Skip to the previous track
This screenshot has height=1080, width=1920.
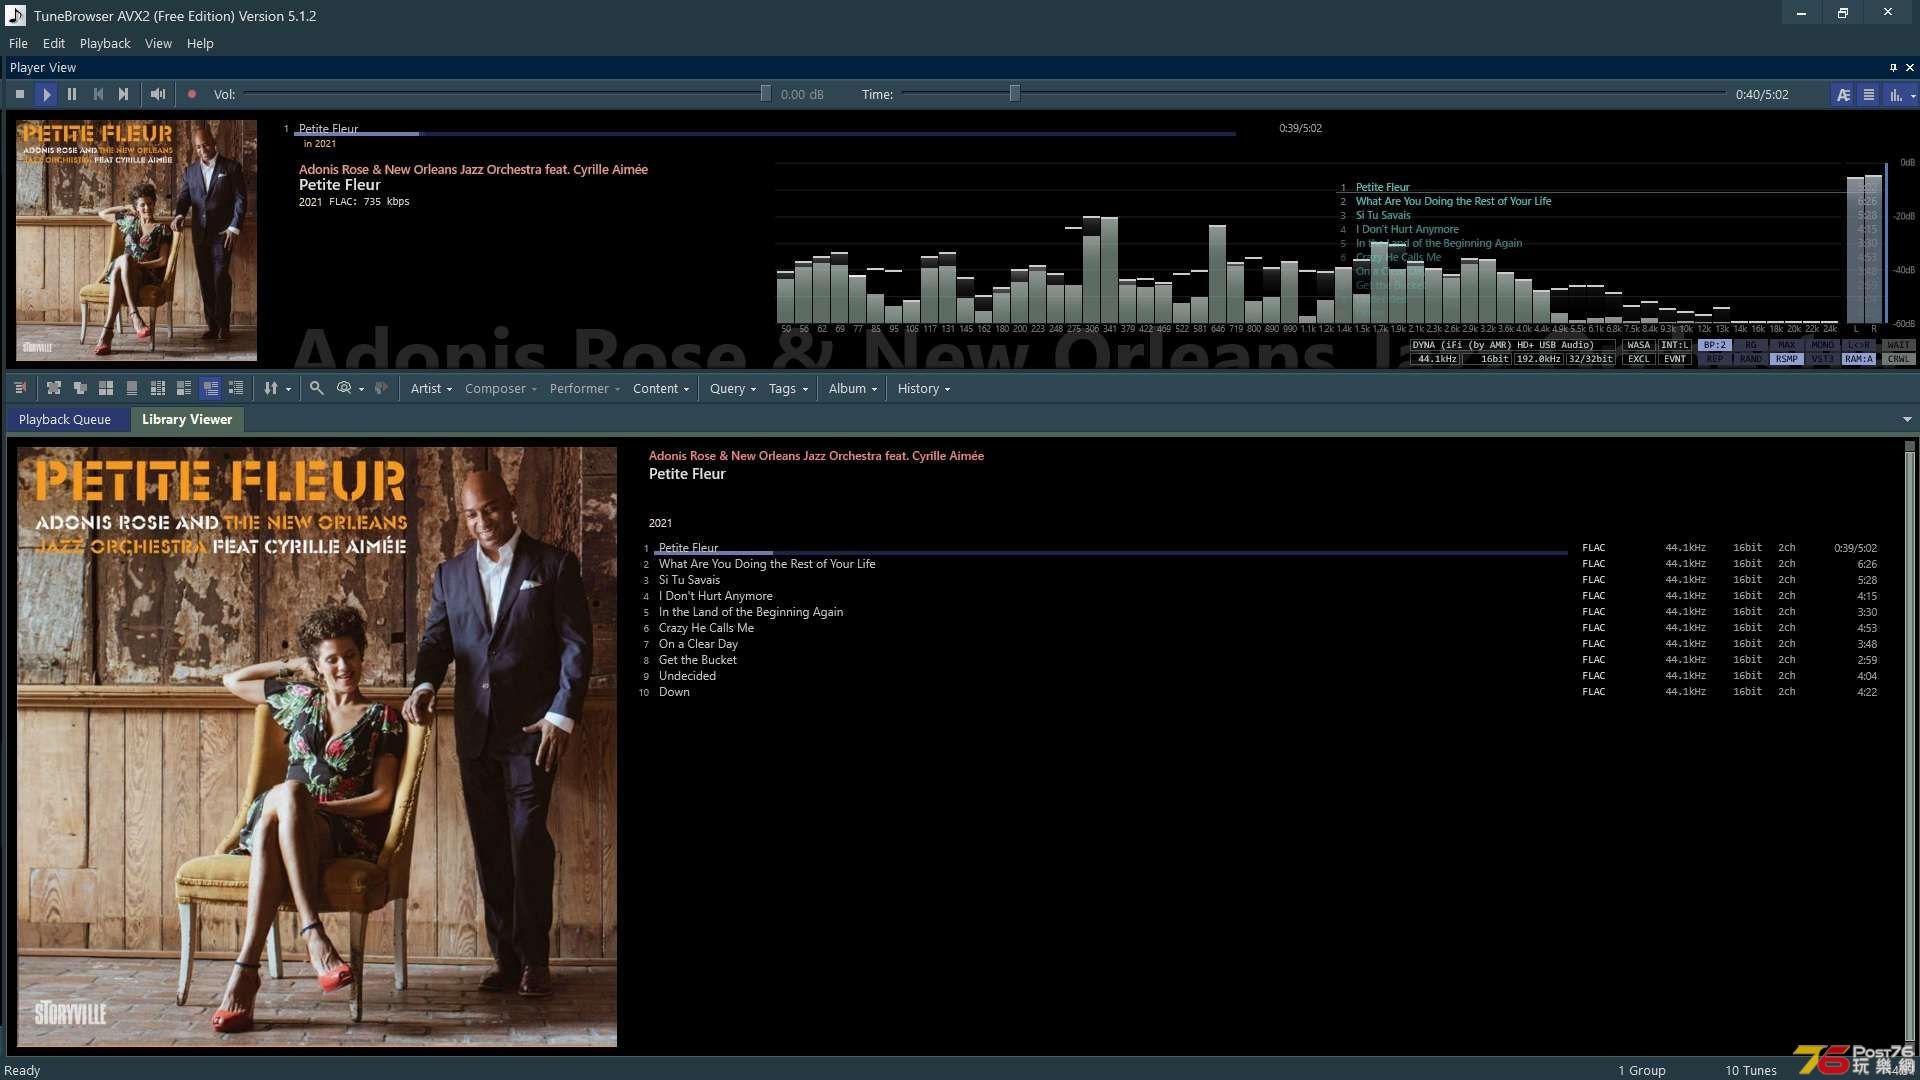[98, 94]
